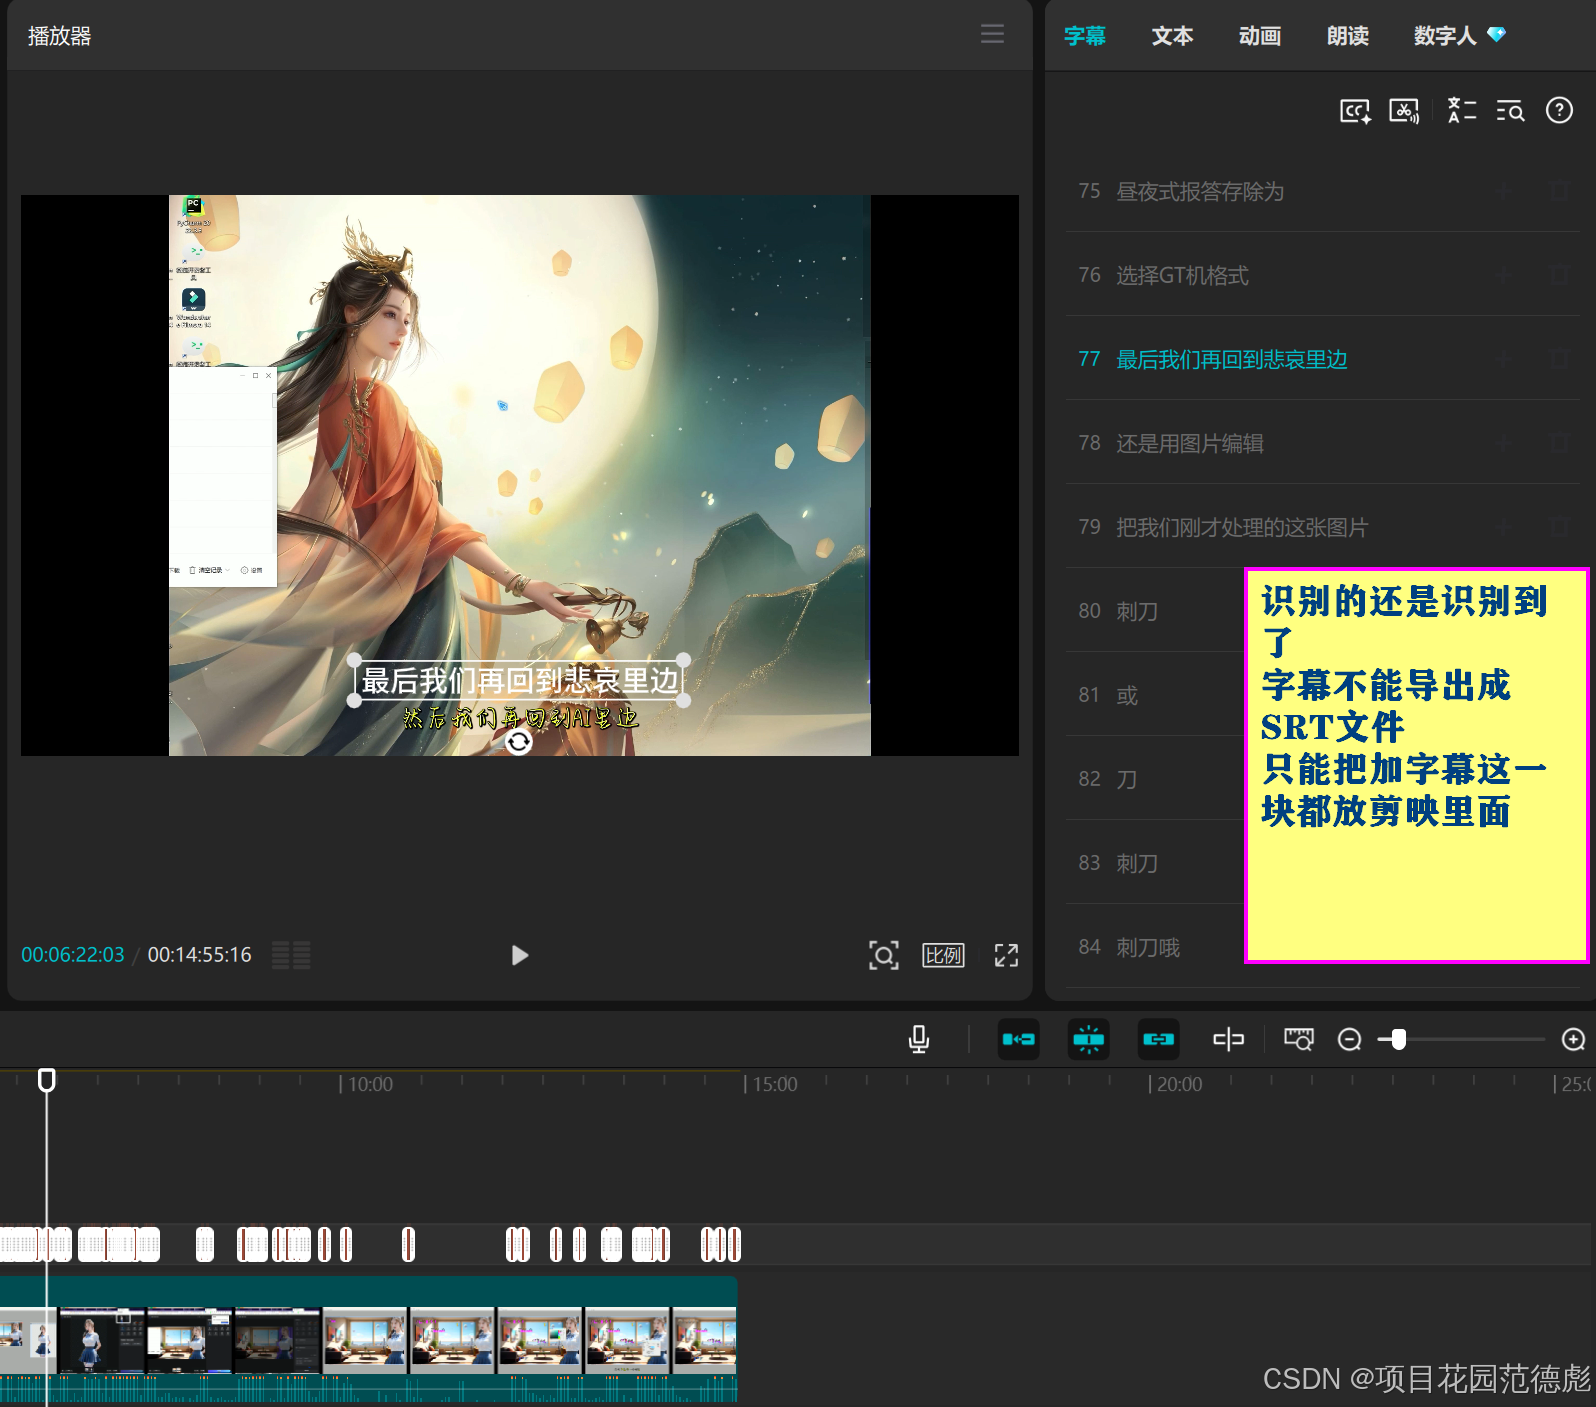
Task: Select subtitle line 78 还是用图片编辑
Action: 1323,443
